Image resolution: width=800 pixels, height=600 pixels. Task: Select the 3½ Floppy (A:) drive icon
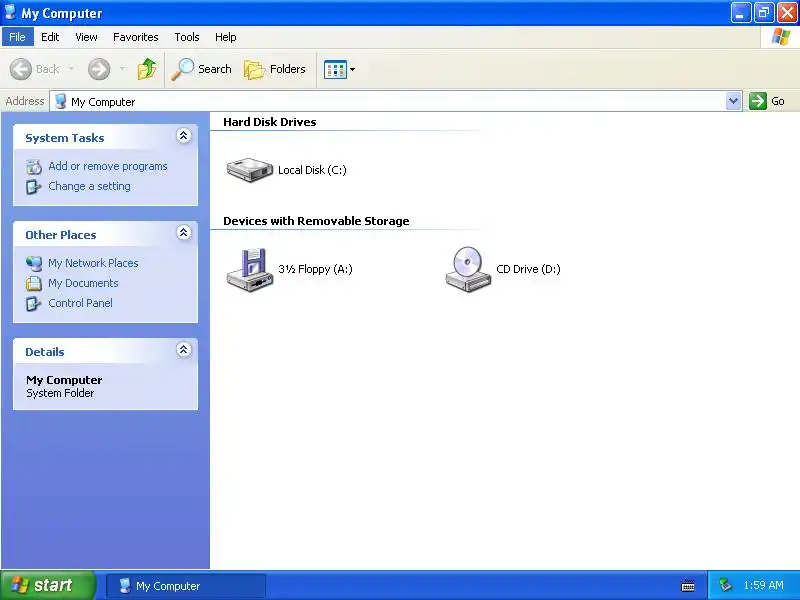(x=250, y=269)
